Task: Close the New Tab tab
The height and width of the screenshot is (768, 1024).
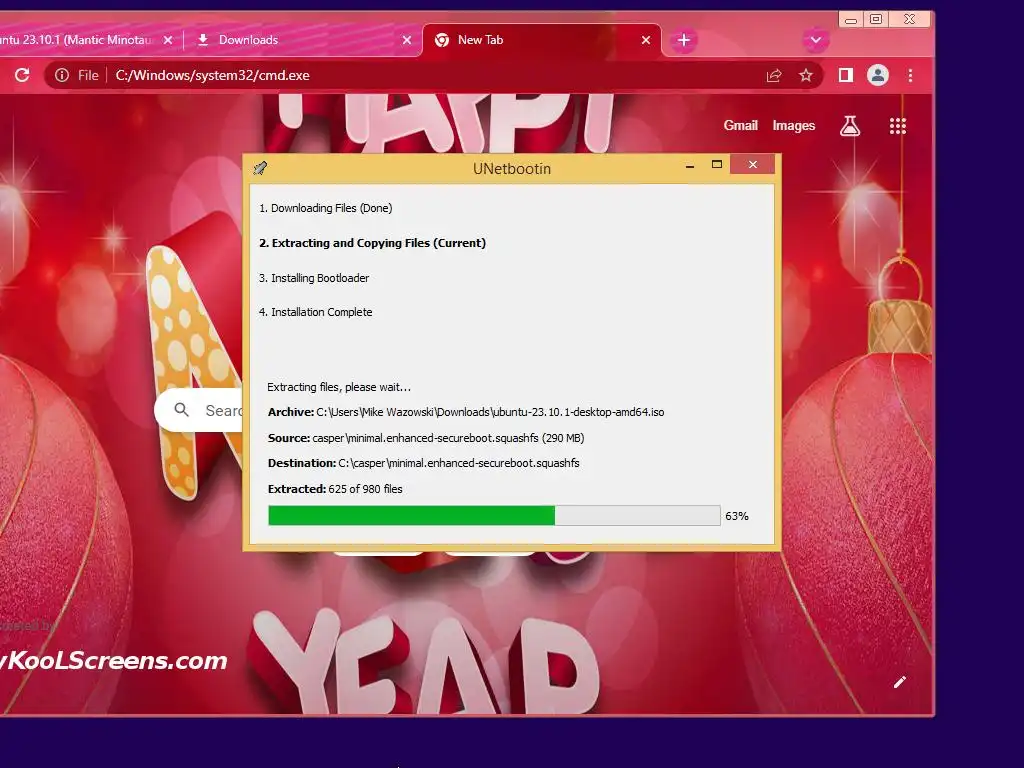Action: (x=646, y=40)
